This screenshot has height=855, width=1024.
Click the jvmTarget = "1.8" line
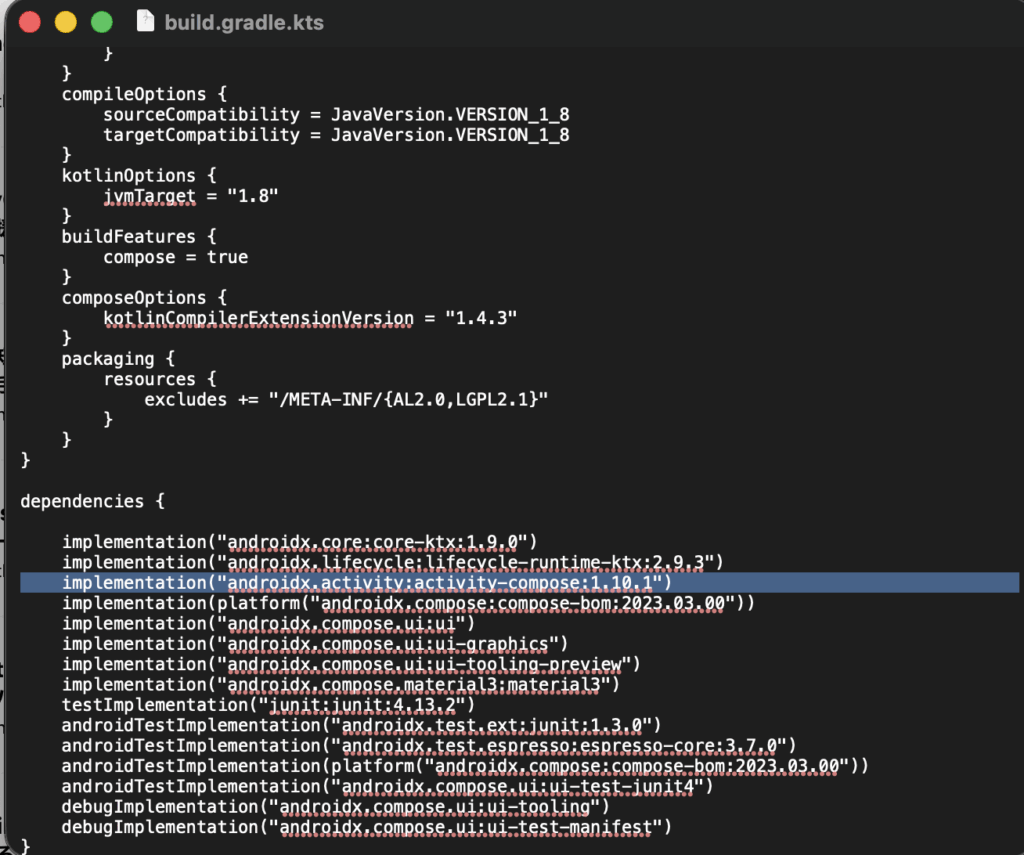[190, 196]
